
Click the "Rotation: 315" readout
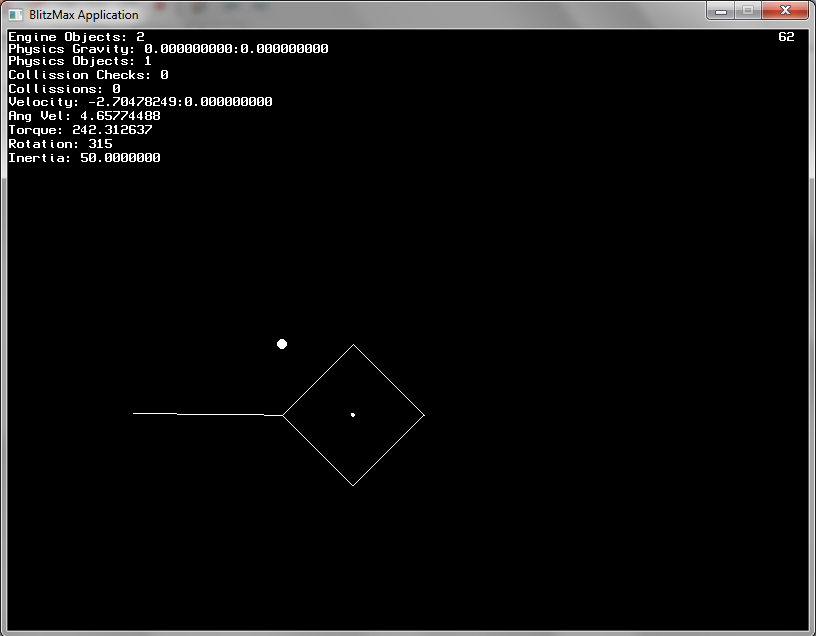pyautogui.click(x=60, y=144)
